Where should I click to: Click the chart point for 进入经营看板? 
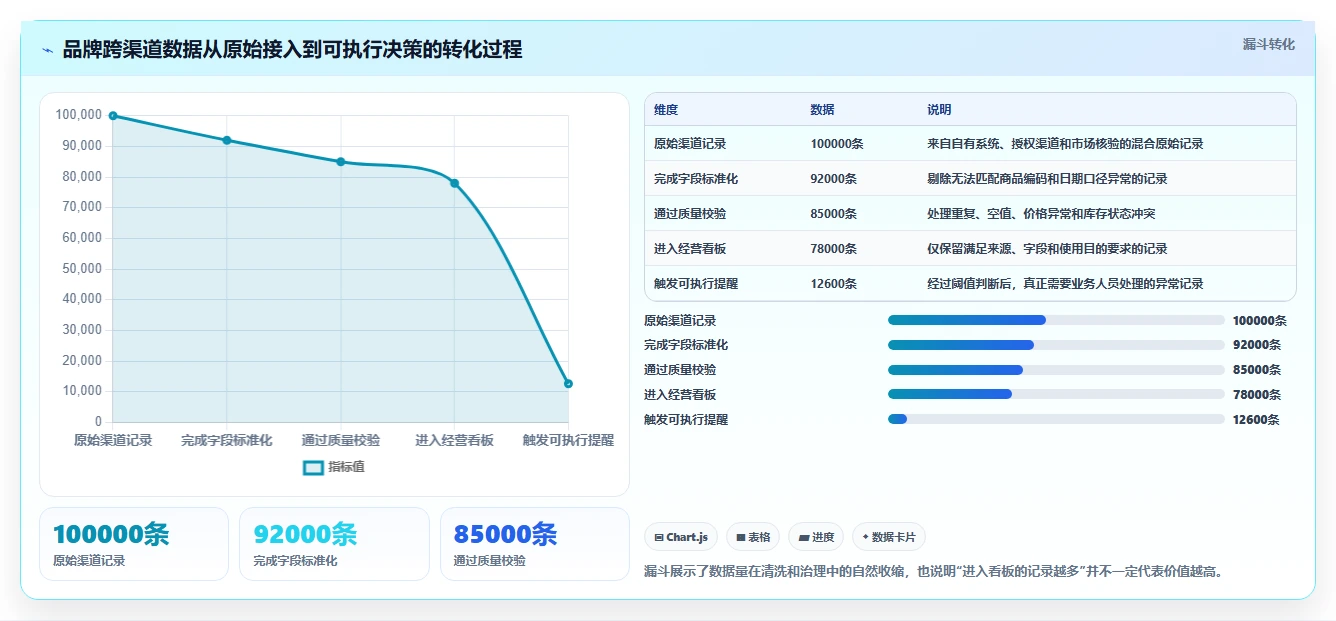pos(454,183)
